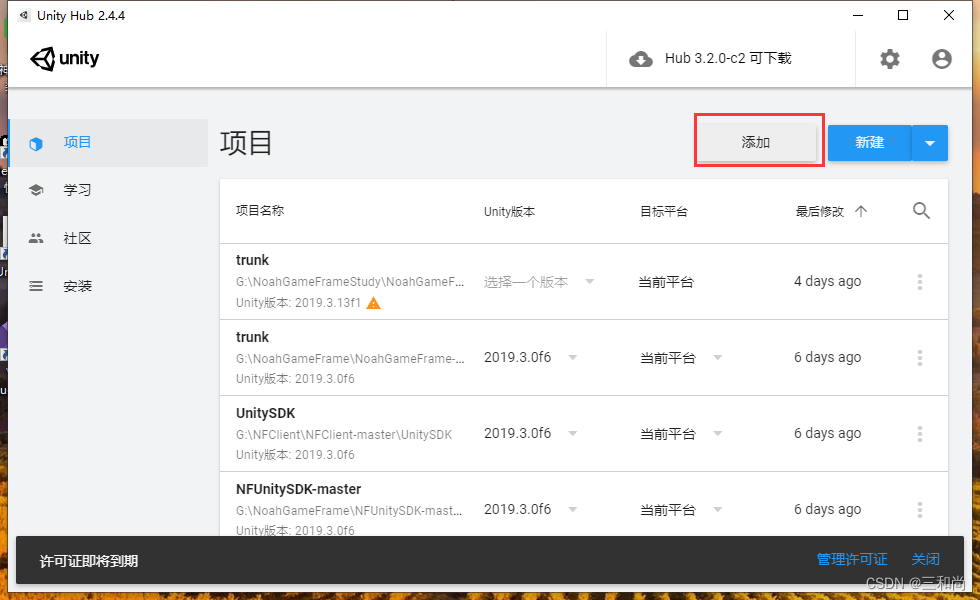Screen dimensions: 980x600
Task: Click the 目标平台 column header
Action: coord(664,211)
